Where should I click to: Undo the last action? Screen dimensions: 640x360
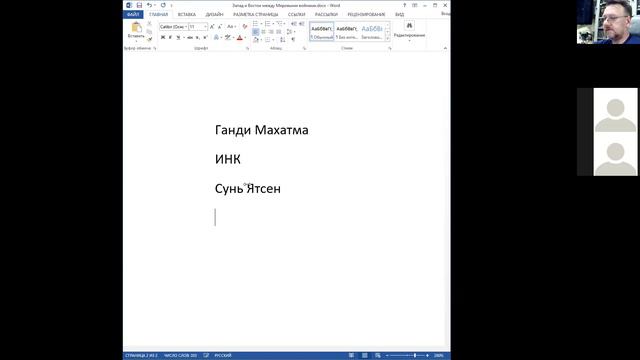pos(149,5)
